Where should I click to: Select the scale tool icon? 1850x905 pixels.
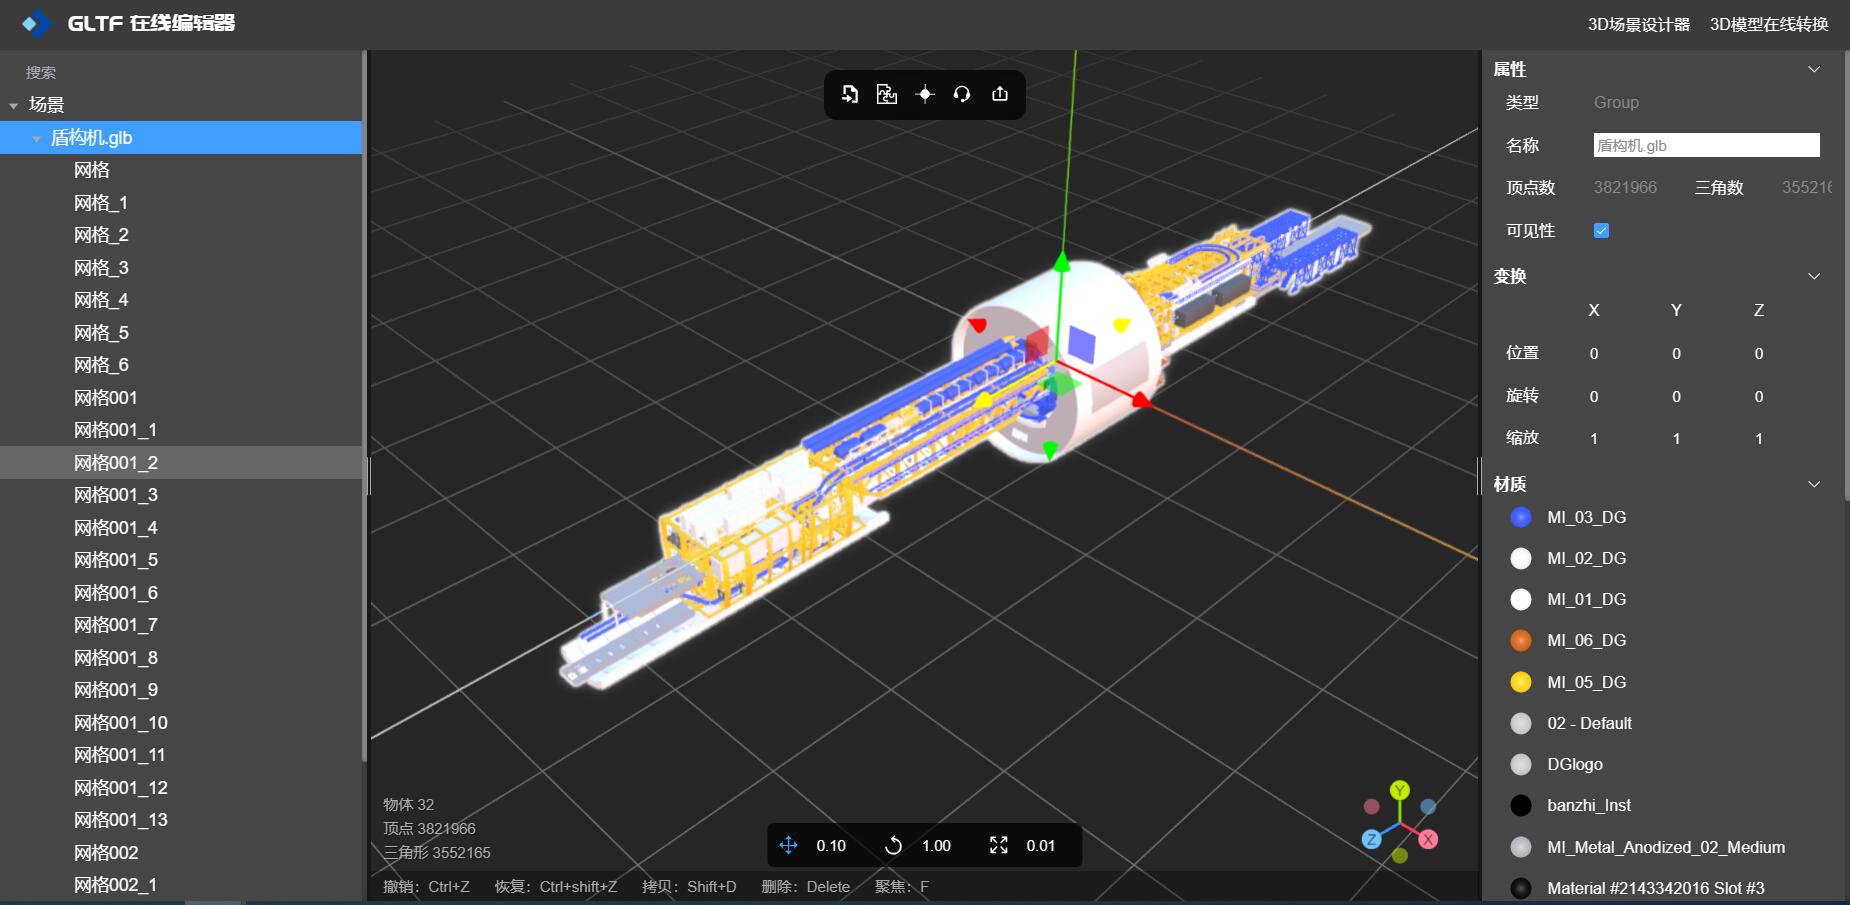pyautogui.click(x=998, y=846)
